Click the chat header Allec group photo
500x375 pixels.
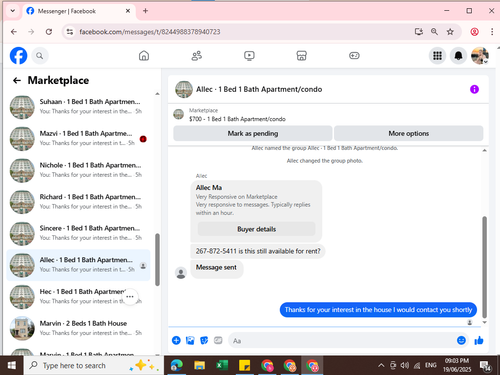coord(184,89)
